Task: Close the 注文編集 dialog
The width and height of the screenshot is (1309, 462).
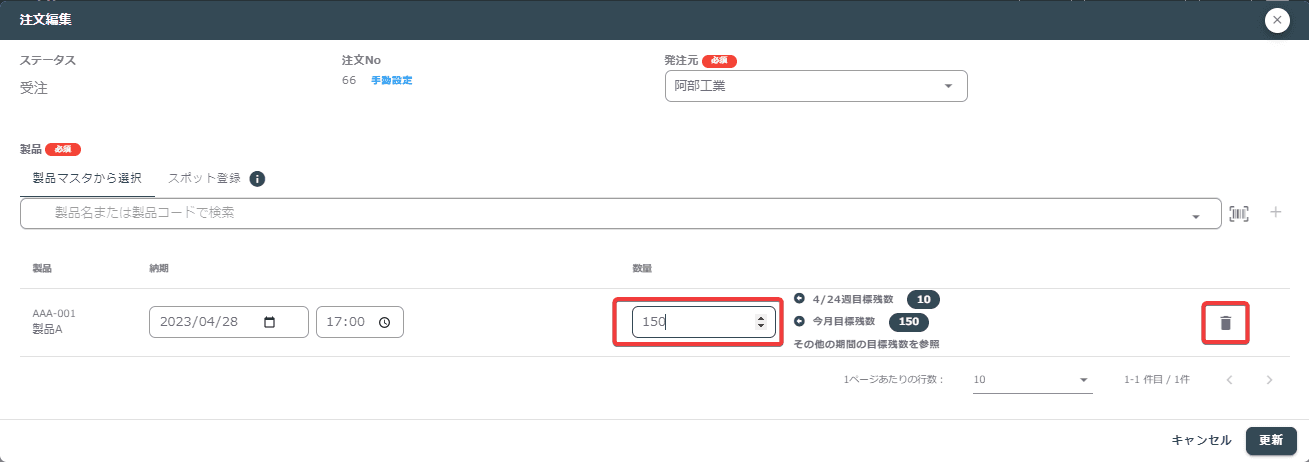Action: click(1277, 20)
